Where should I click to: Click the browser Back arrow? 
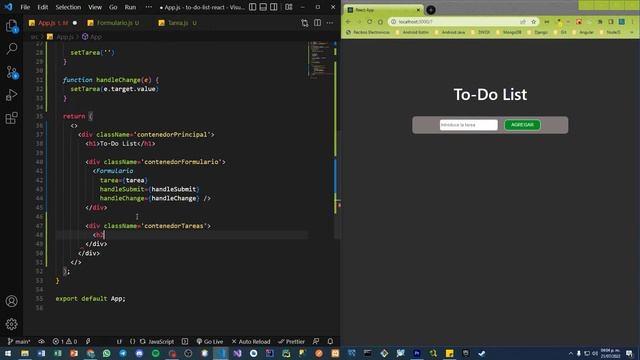coord(348,22)
